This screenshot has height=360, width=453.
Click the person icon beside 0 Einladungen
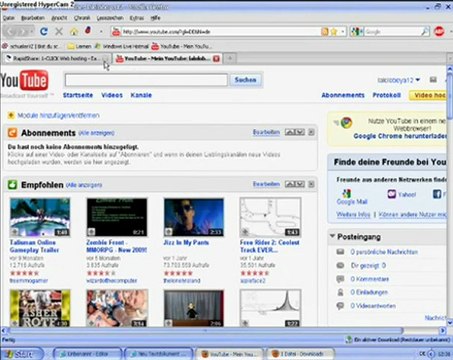(340, 292)
